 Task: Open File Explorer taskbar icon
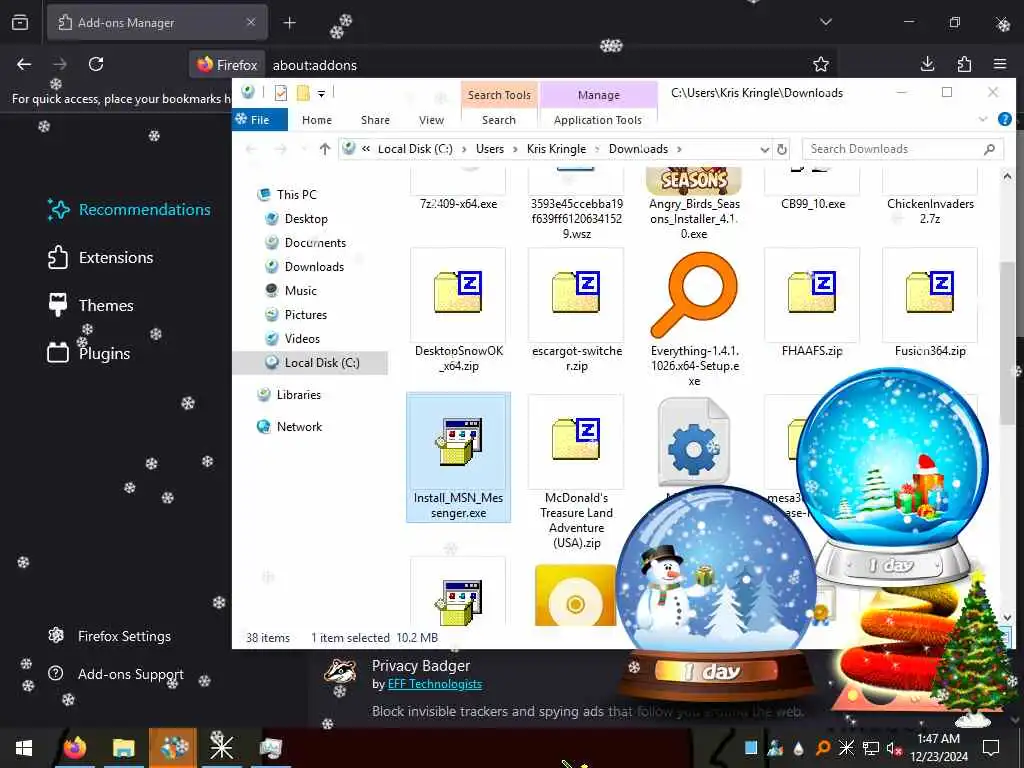123,748
